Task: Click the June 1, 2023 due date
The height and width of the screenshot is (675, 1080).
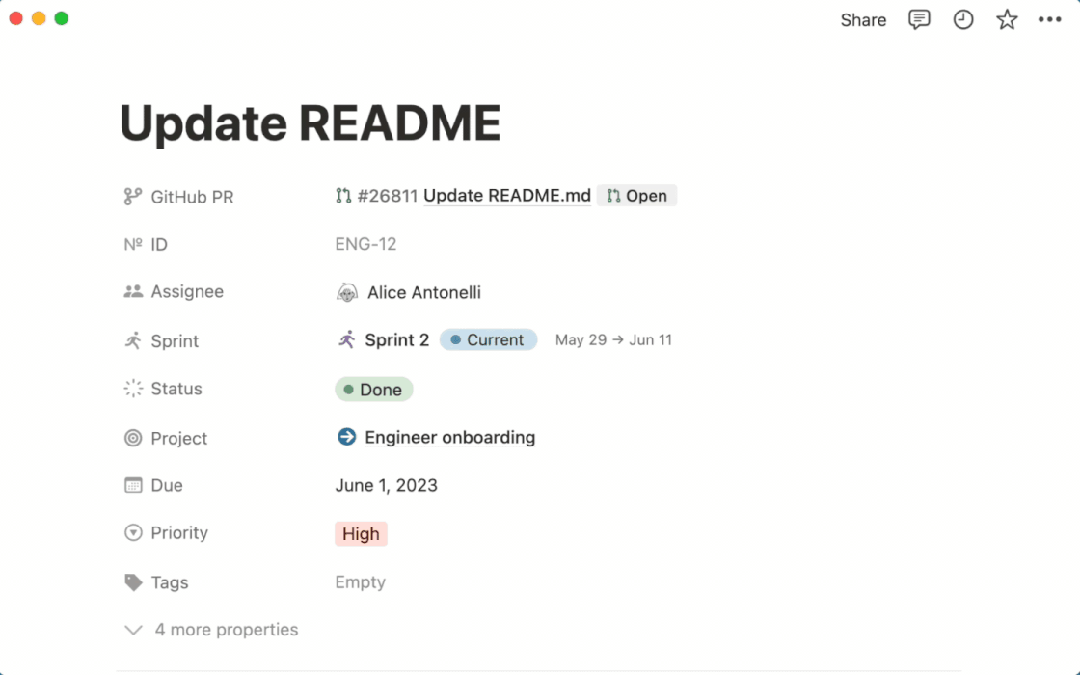Action: (386, 486)
